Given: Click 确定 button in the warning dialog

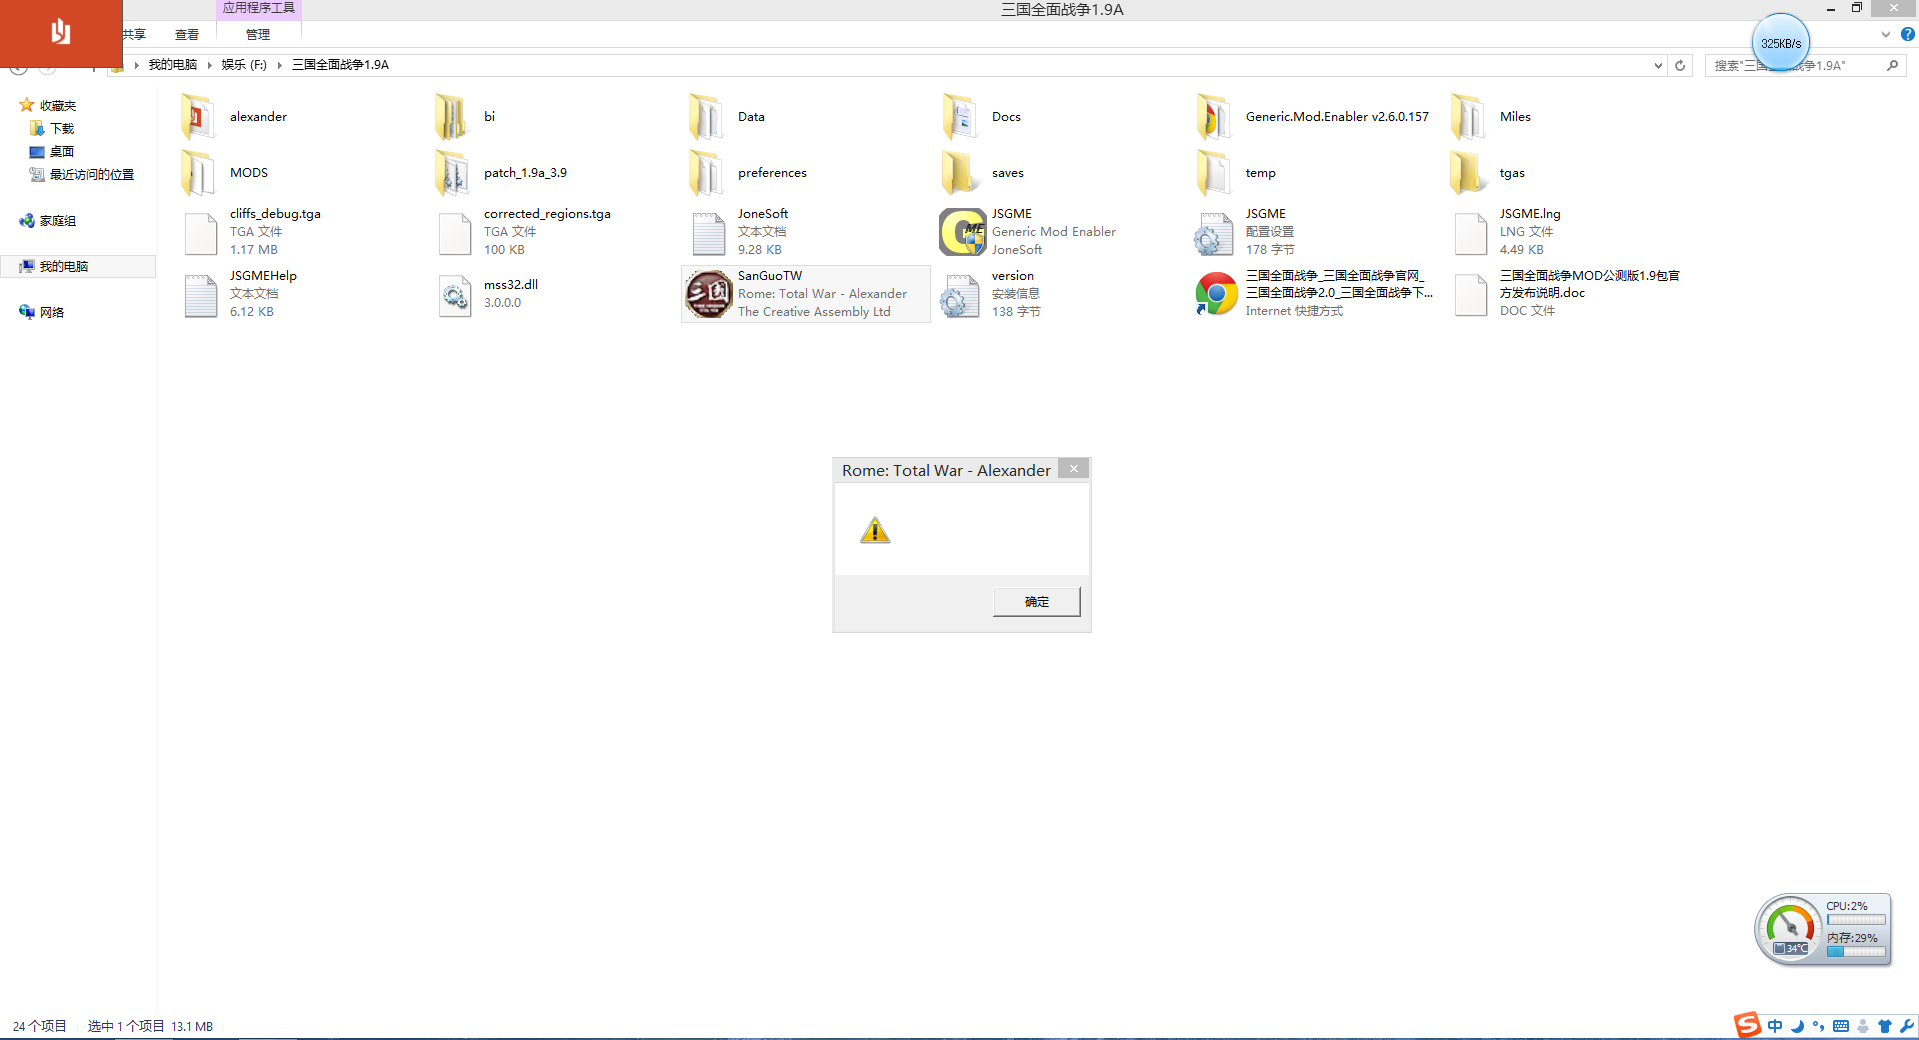Looking at the screenshot, I should pyautogui.click(x=1036, y=602).
